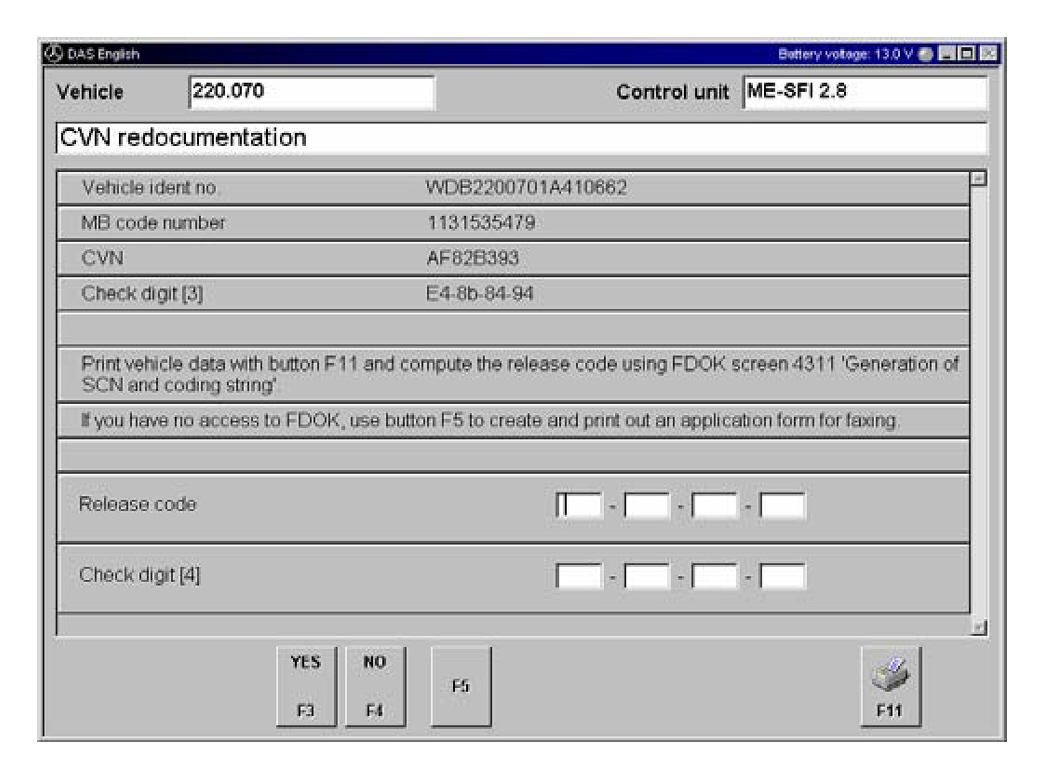
Task: Select the Vehicle ident no. value WDB2200701A410662
Action: click(527, 187)
